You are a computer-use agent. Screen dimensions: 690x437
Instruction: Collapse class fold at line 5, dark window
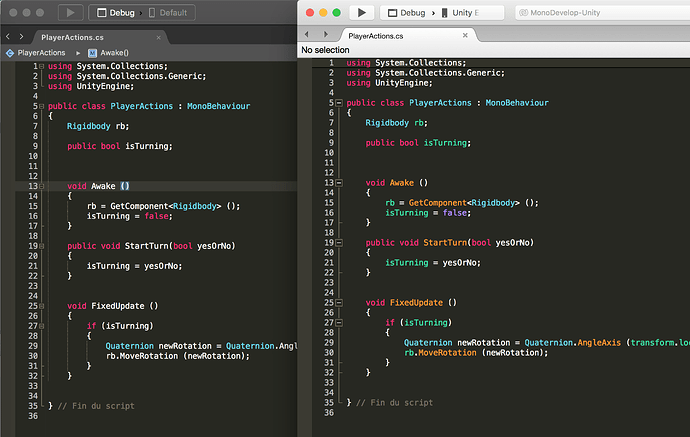tap(41, 106)
